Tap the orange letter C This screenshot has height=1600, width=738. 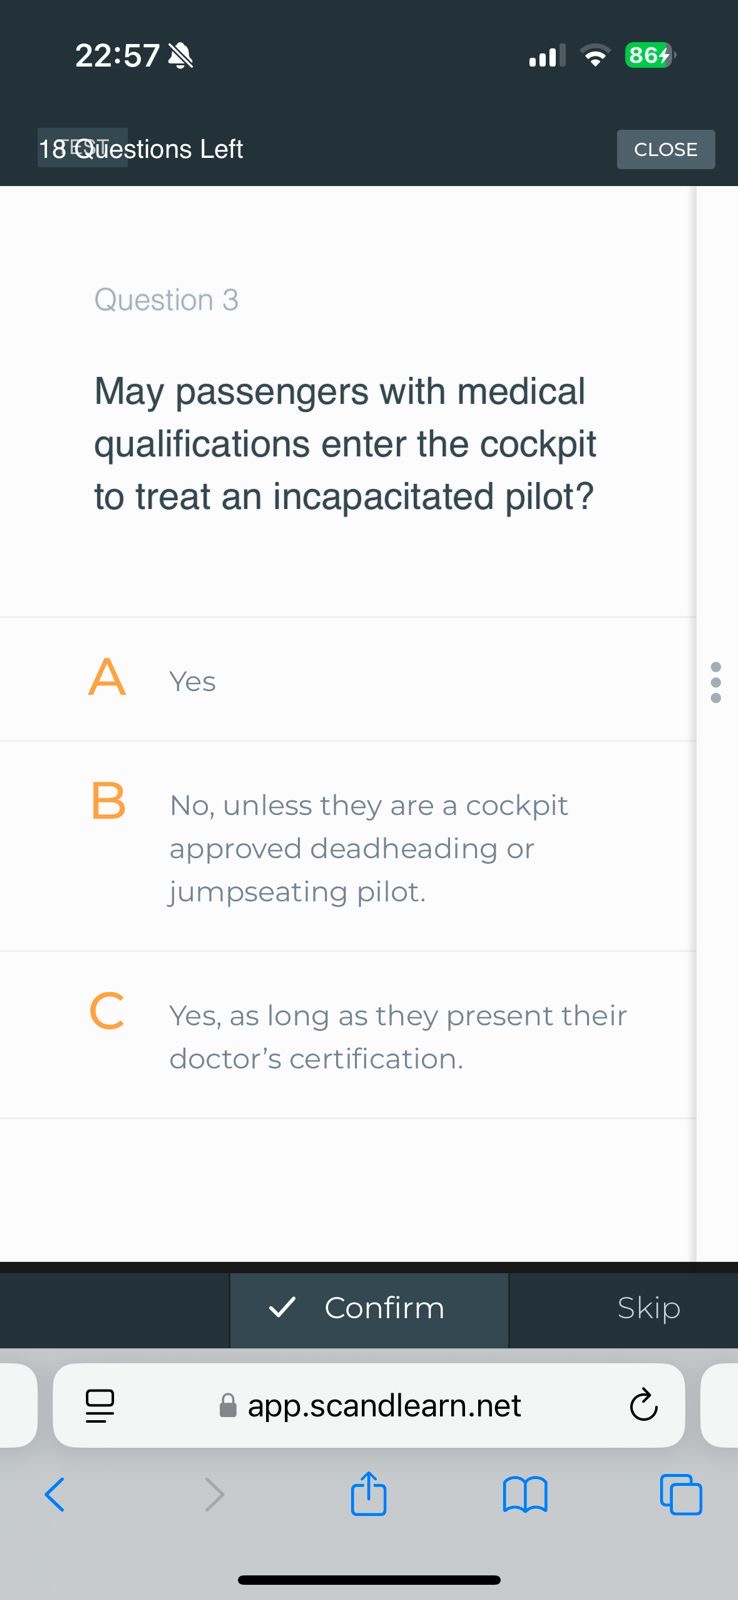107,1010
